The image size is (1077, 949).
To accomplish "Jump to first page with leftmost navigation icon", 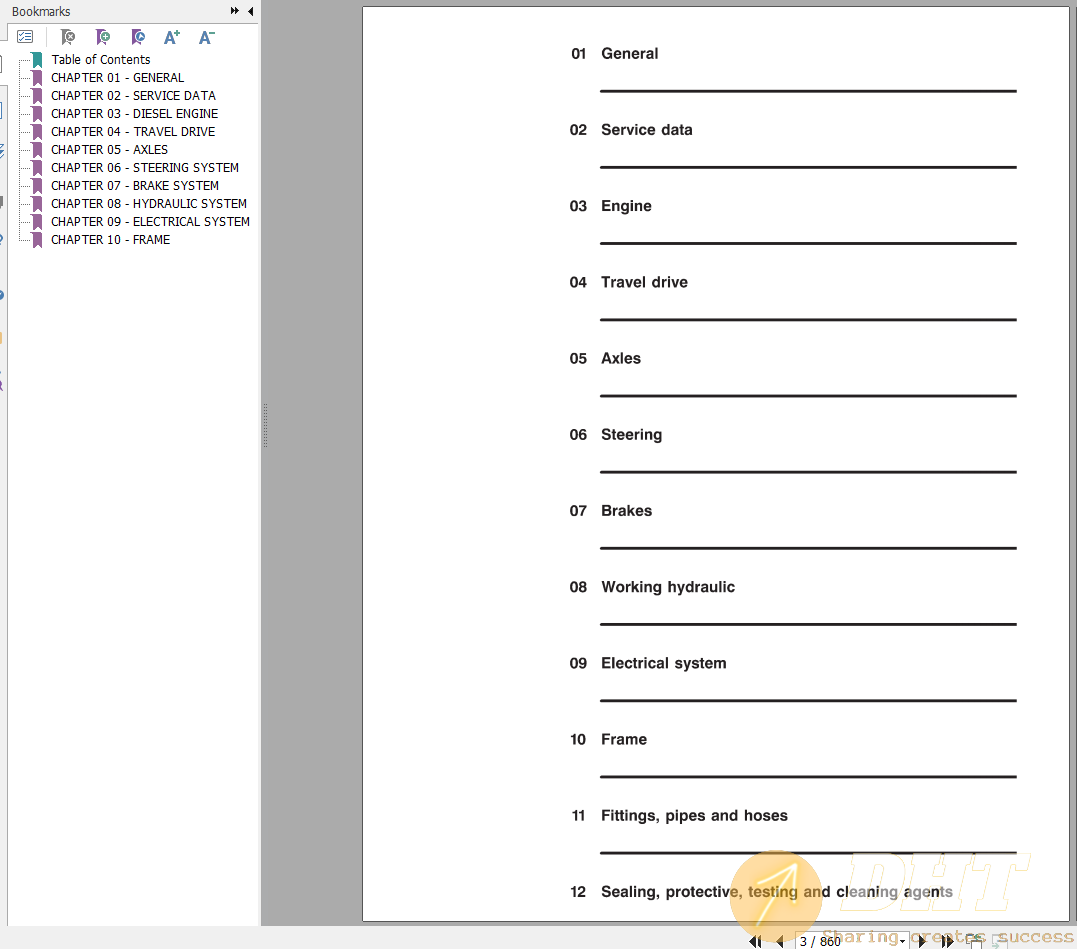I will [x=756, y=941].
